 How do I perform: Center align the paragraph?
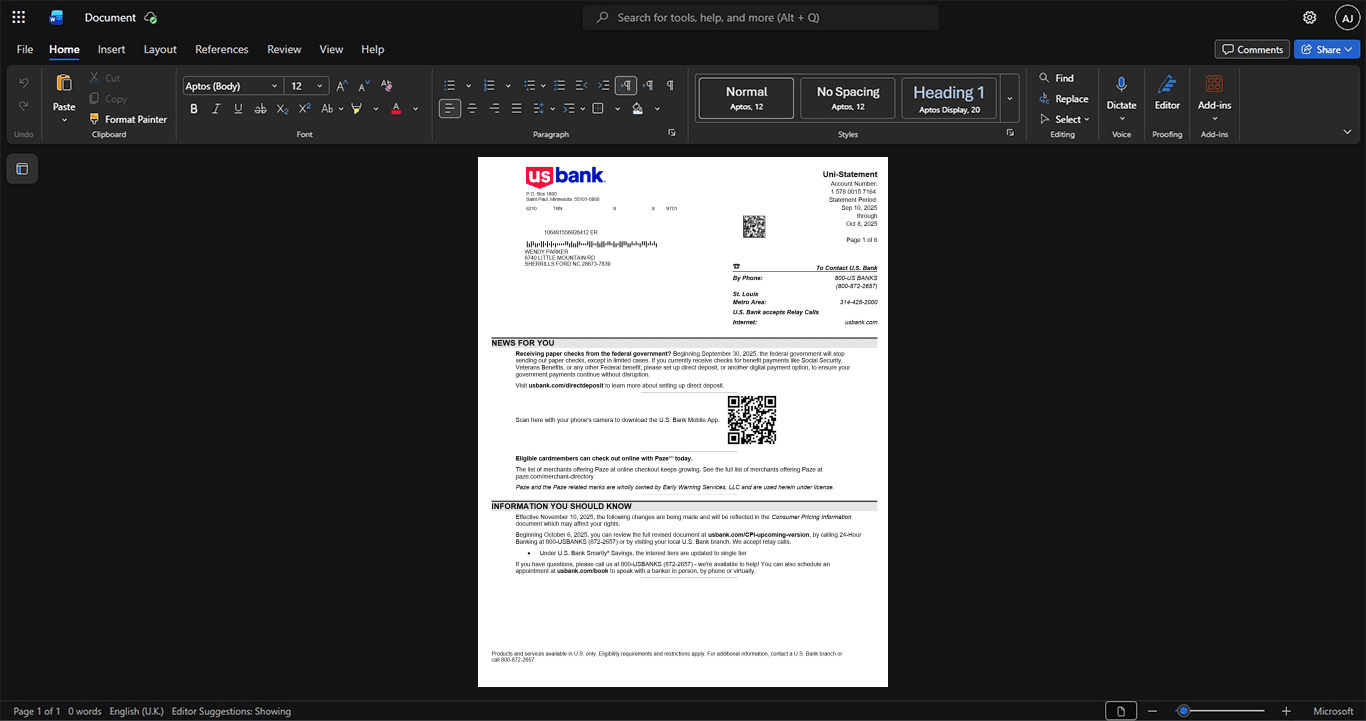472,108
